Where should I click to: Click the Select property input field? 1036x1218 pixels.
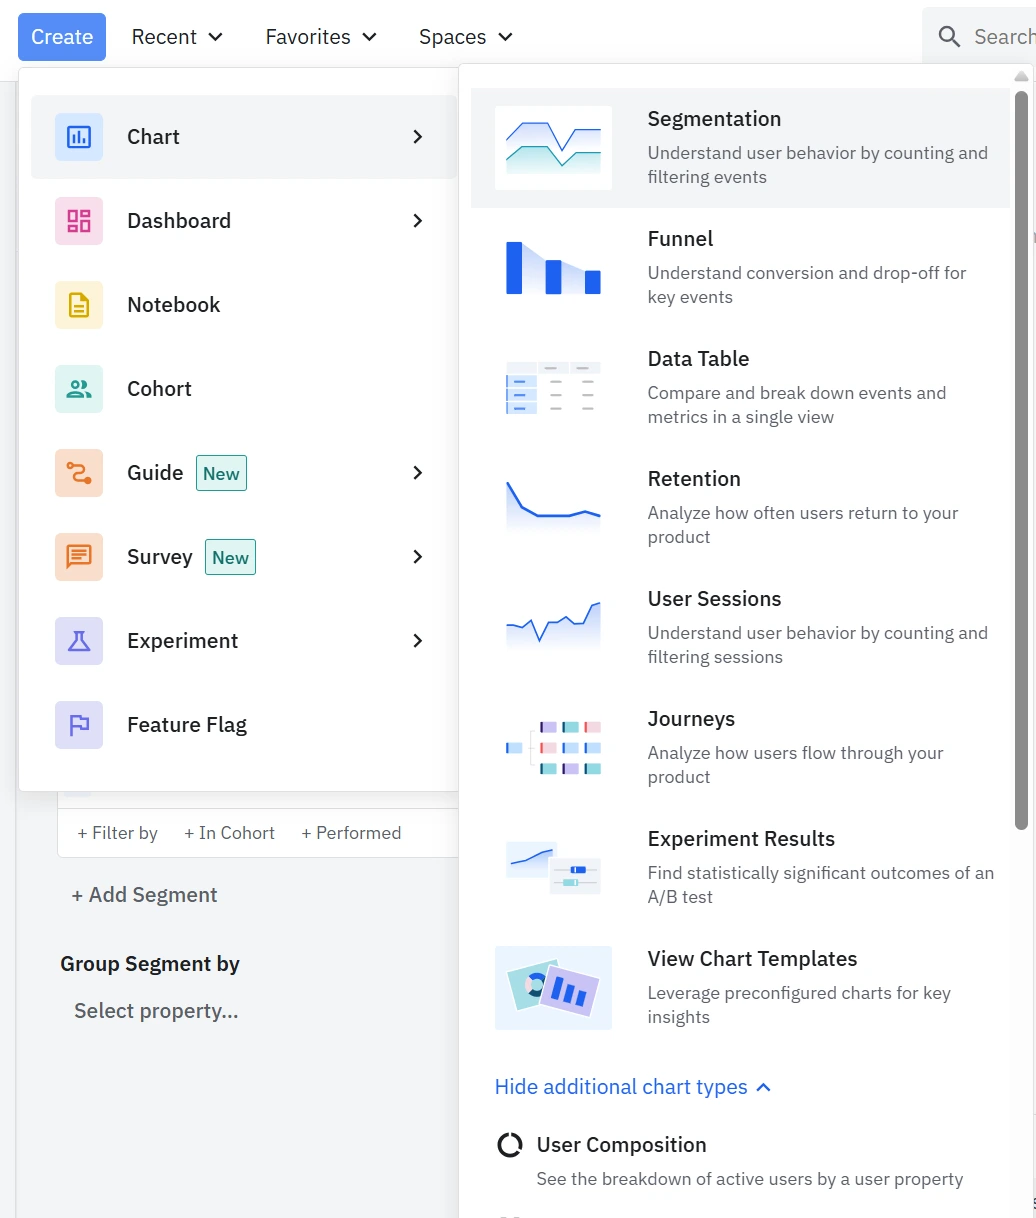156,1011
